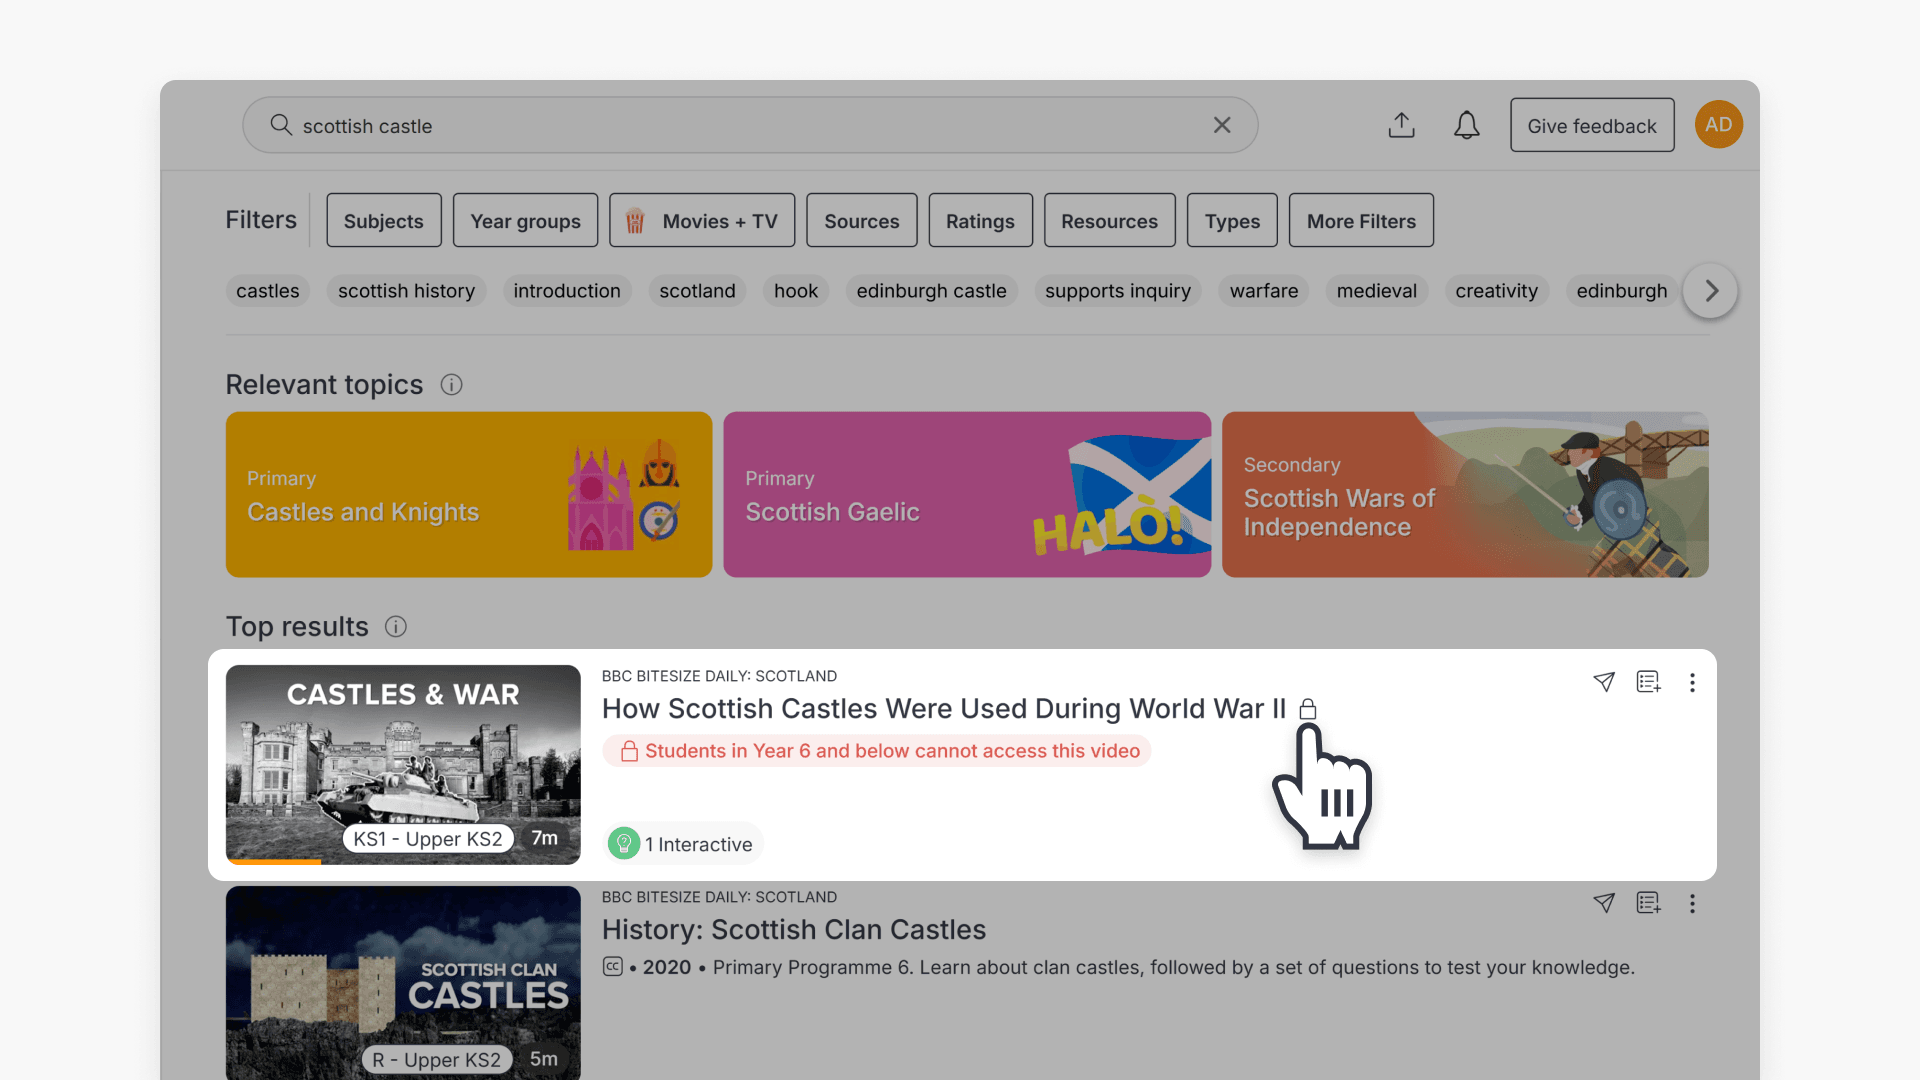Clear the search field with X icon

1222,125
